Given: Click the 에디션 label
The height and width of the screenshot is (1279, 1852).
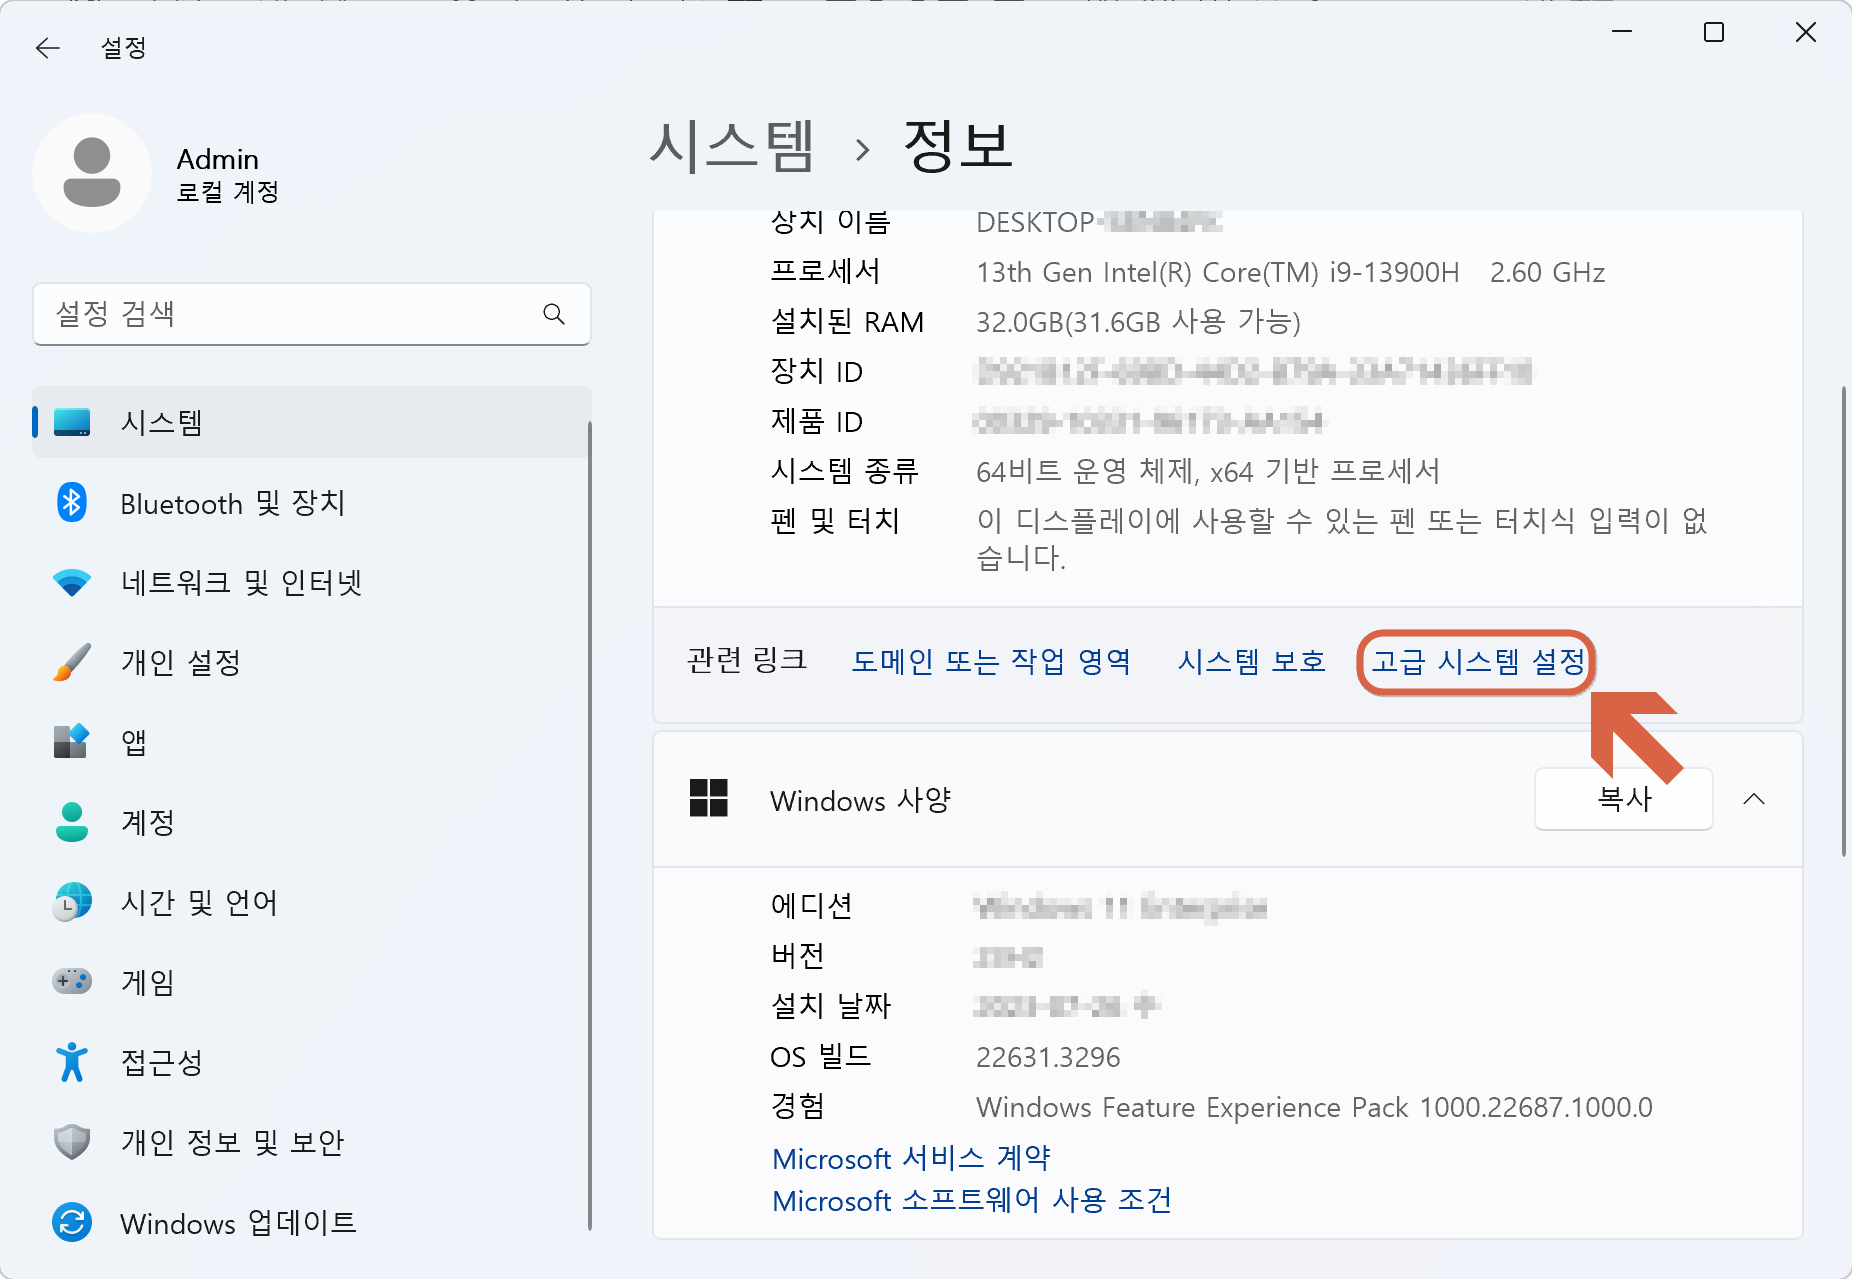Looking at the screenshot, I should (811, 906).
